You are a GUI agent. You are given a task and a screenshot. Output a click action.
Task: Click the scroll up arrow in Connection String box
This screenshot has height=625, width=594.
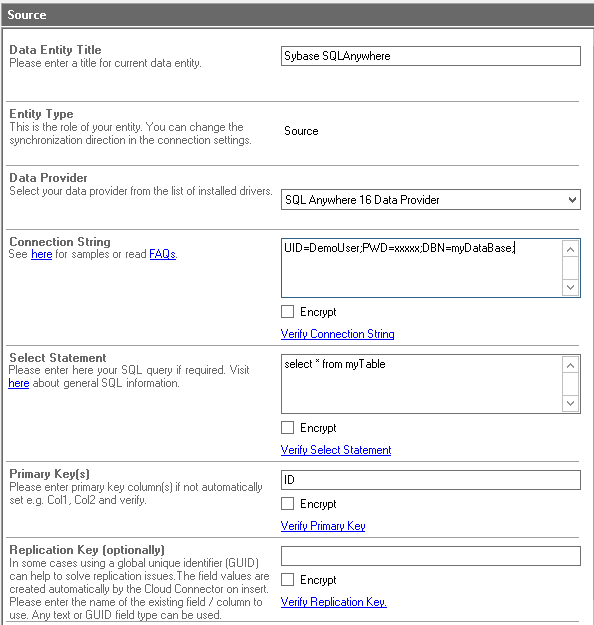pyautogui.click(x=570, y=250)
